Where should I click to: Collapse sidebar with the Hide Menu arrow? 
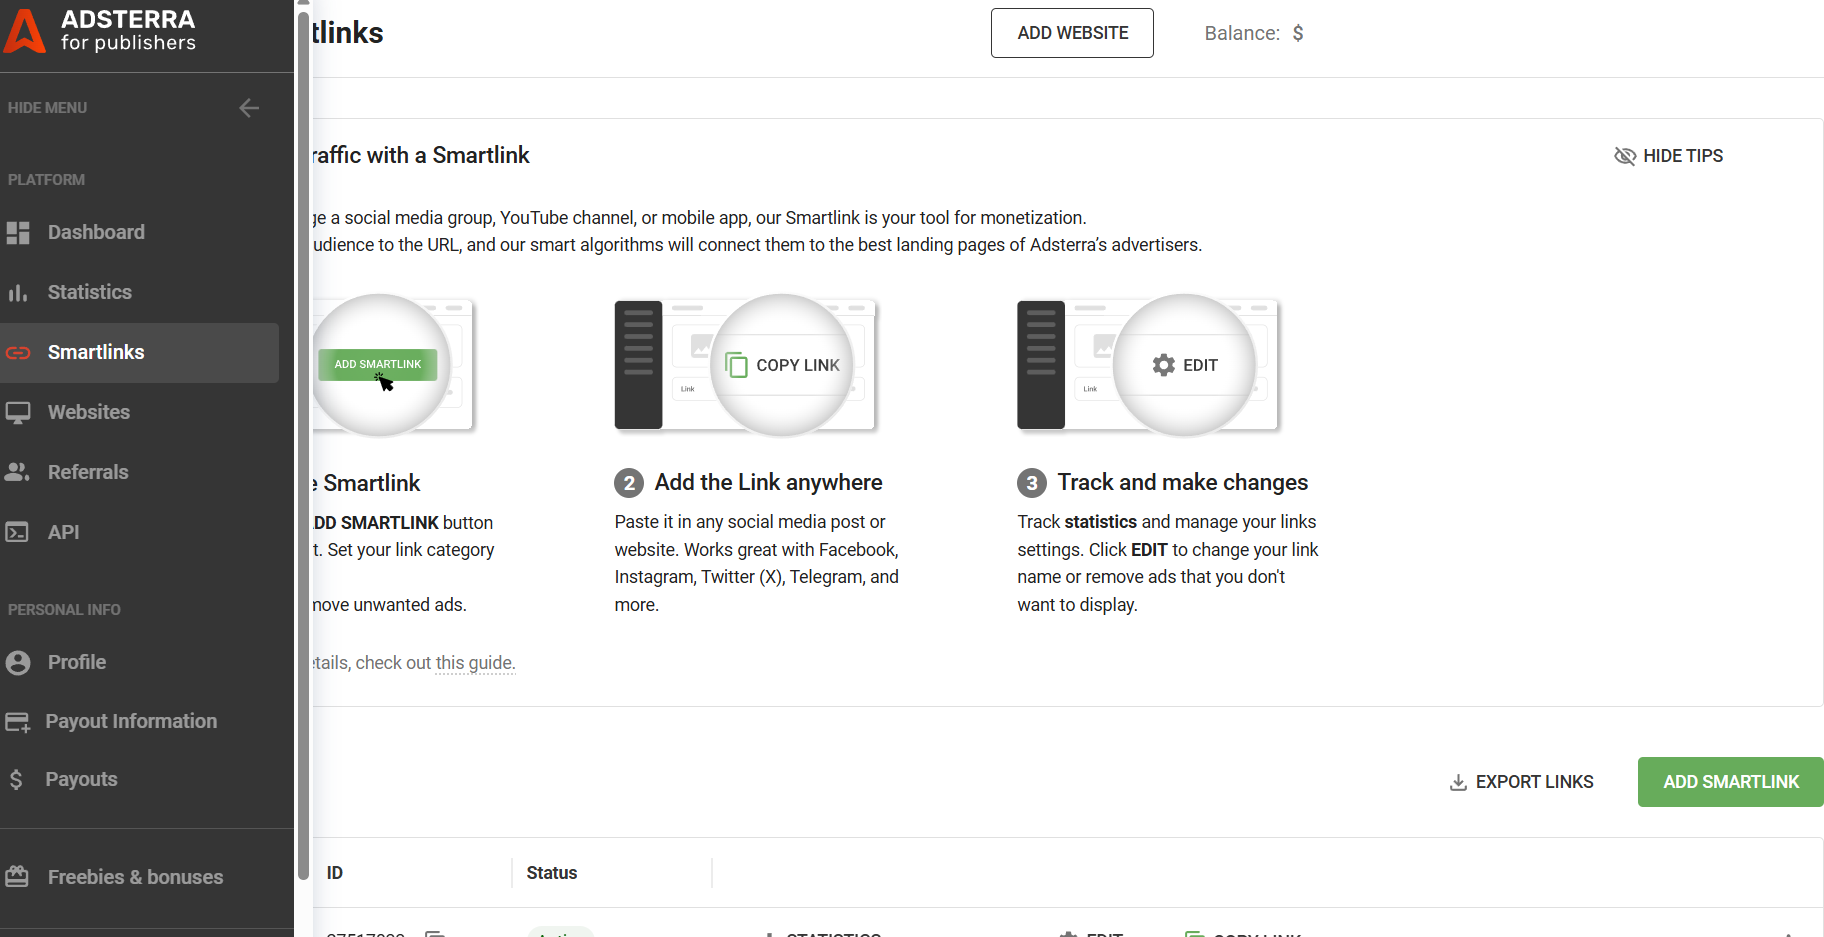coord(249,108)
